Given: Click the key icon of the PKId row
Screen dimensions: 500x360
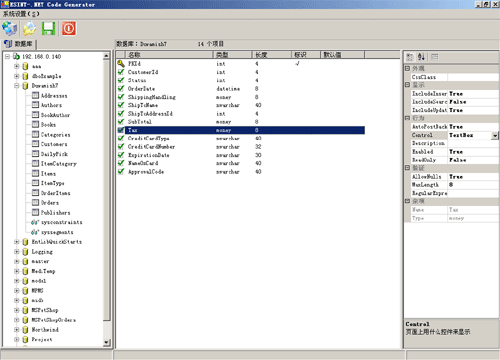Looking at the screenshot, I should tap(121, 63).
